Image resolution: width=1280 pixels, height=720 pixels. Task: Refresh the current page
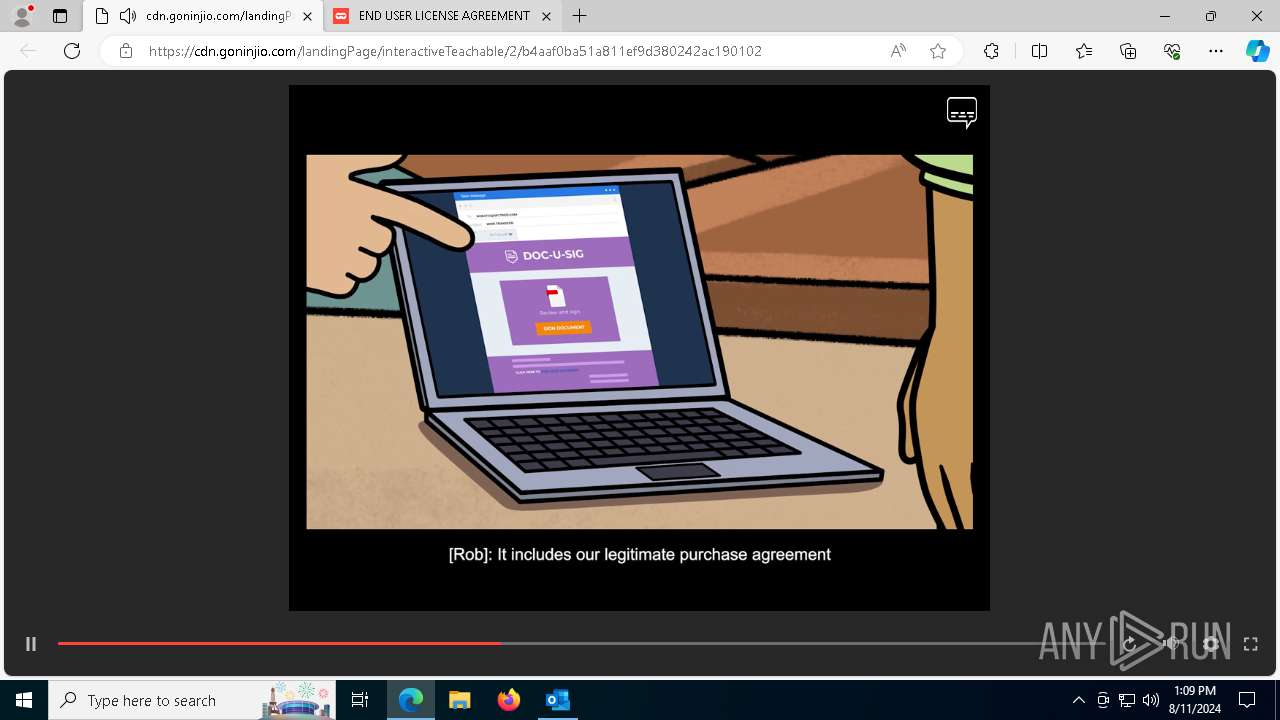pos(72,51)
